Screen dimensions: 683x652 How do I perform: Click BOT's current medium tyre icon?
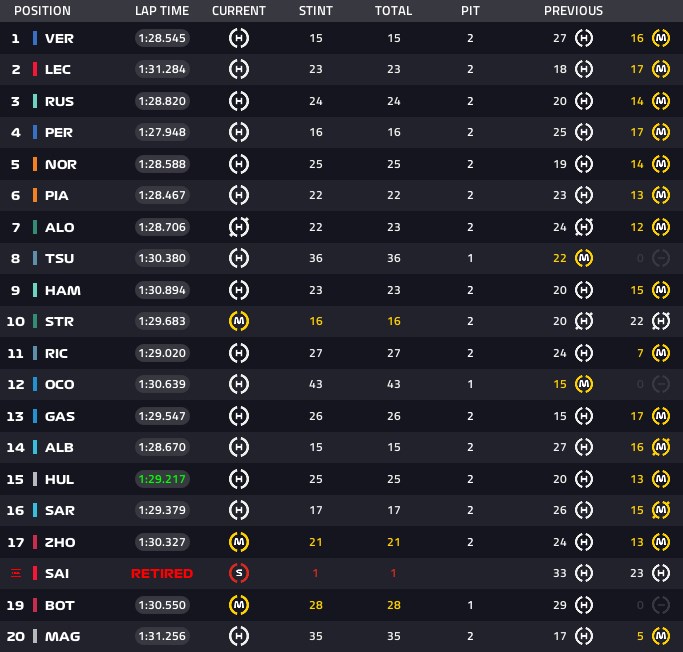(x=239, y=605)
